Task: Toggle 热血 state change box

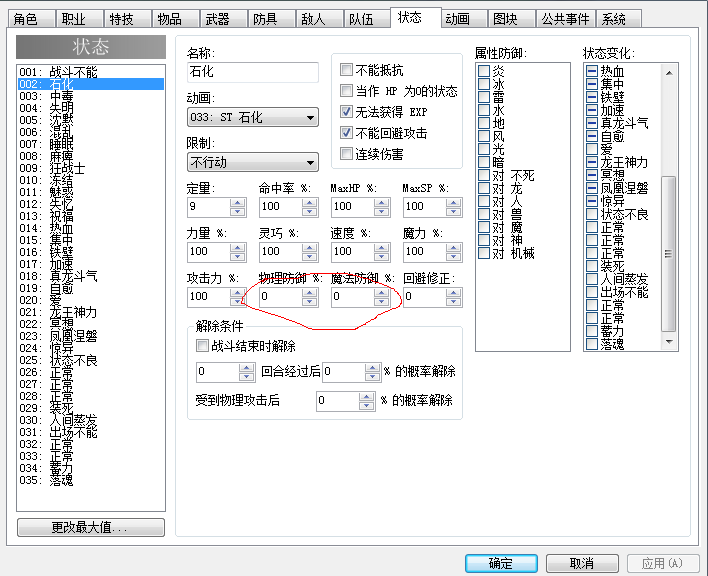Action: 592,71
